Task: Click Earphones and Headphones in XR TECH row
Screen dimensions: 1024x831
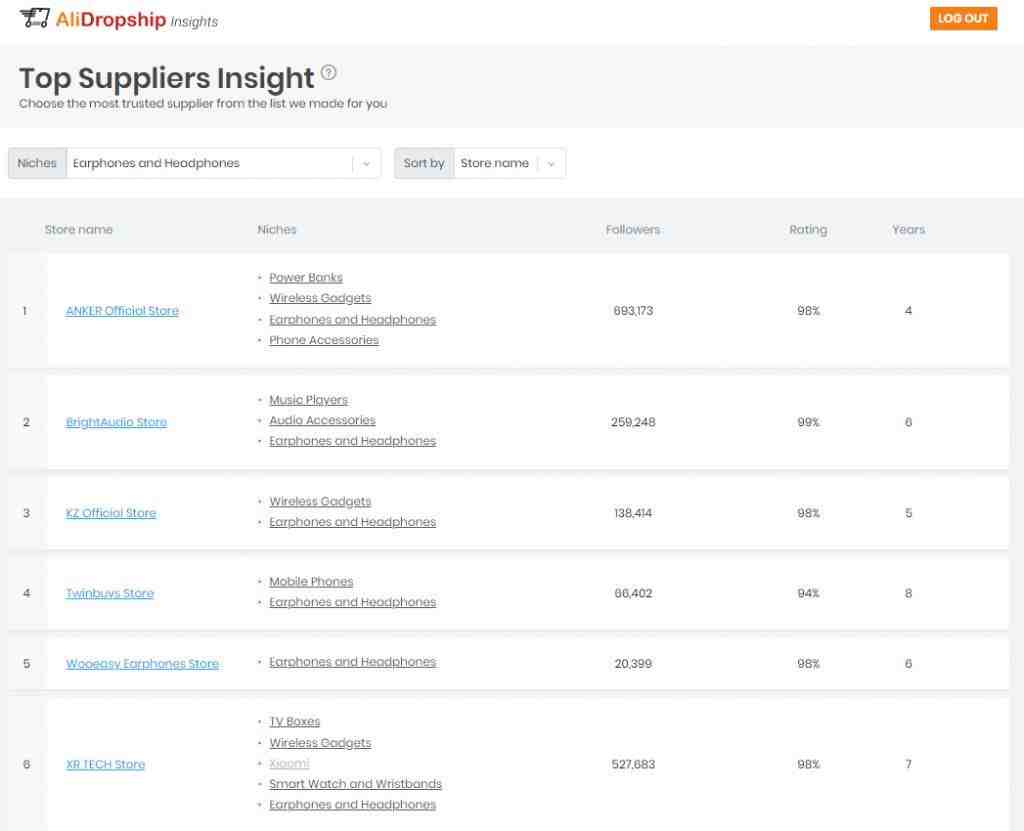Action: (353, 805)
